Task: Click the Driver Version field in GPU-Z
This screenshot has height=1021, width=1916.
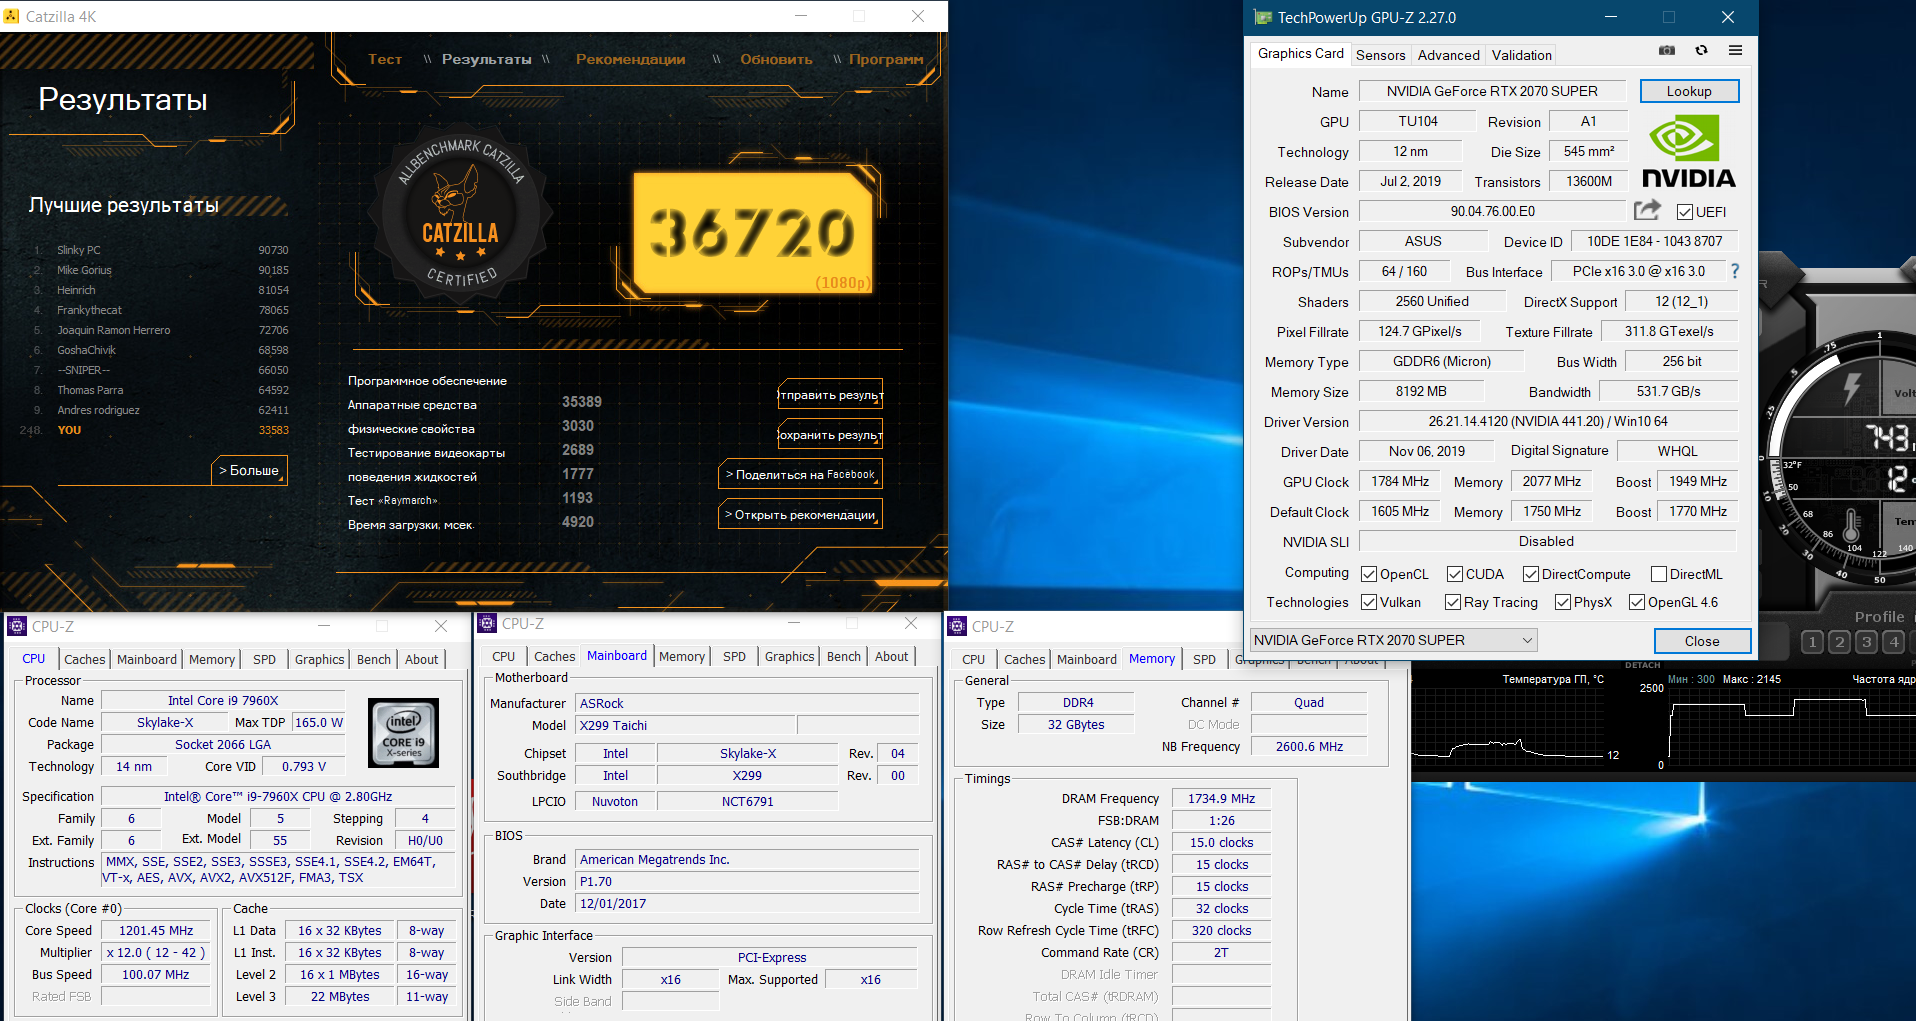Action: click(x=1547, y=421)
